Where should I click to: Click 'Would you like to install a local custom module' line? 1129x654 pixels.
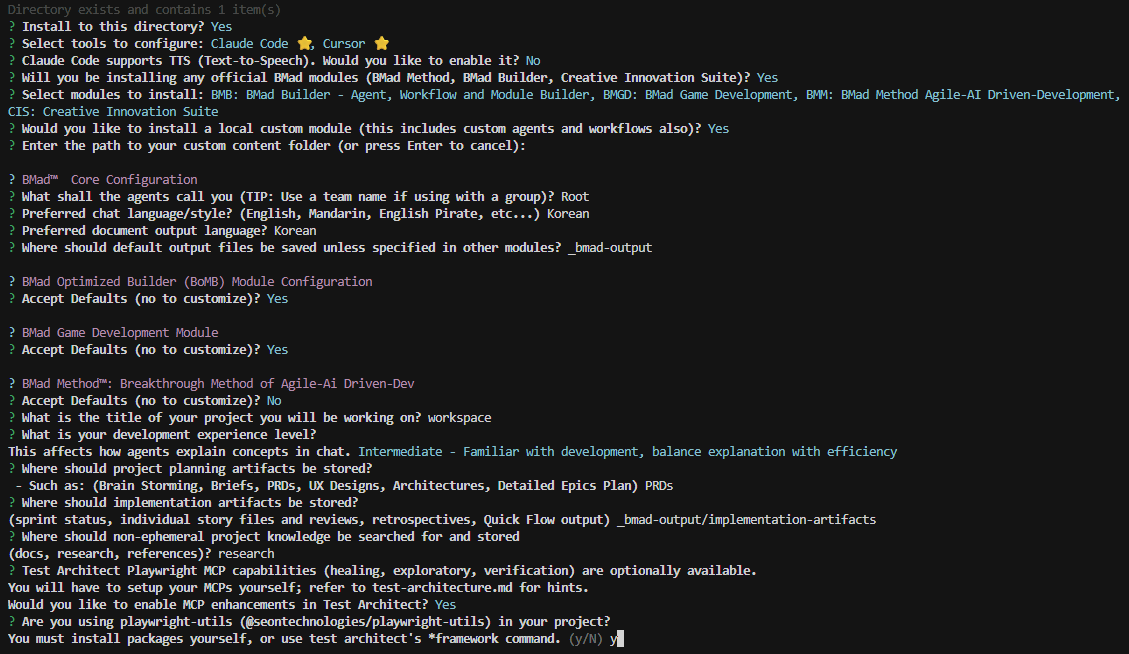pyautogui.click(x=369, y=129)
